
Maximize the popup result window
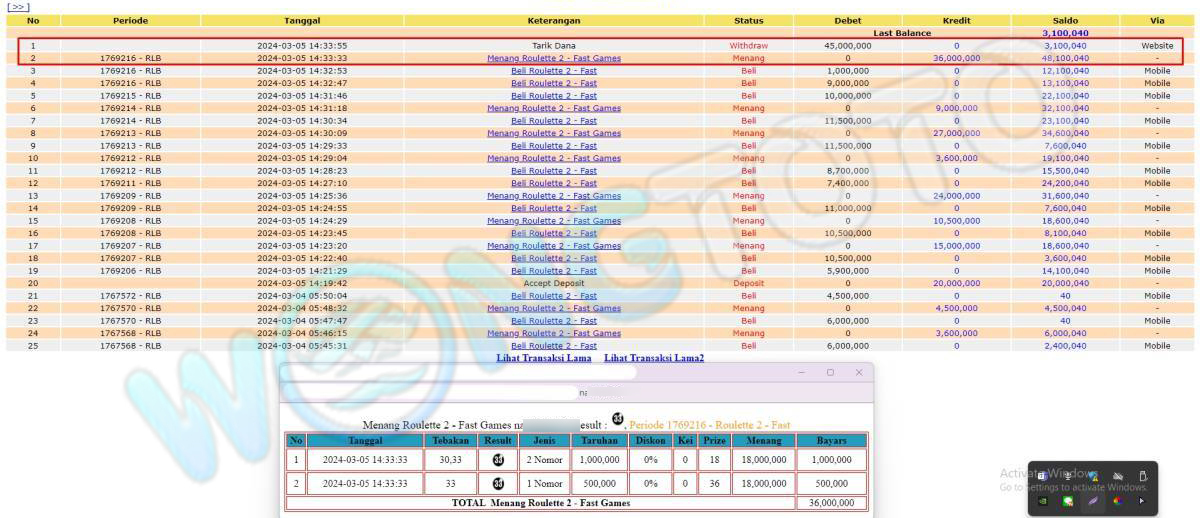click(x=830, y=372)
